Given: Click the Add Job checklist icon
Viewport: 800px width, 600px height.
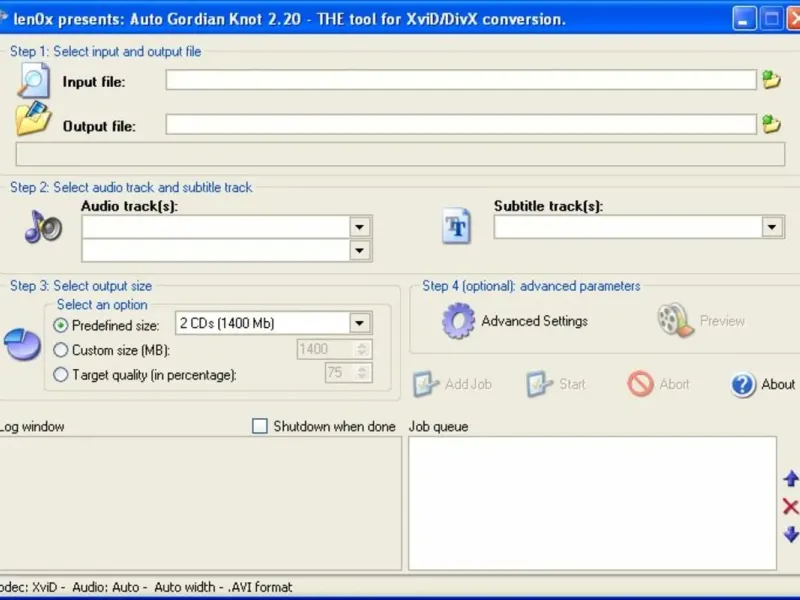Looking at the screenshot, I should (x=426, y=384).
